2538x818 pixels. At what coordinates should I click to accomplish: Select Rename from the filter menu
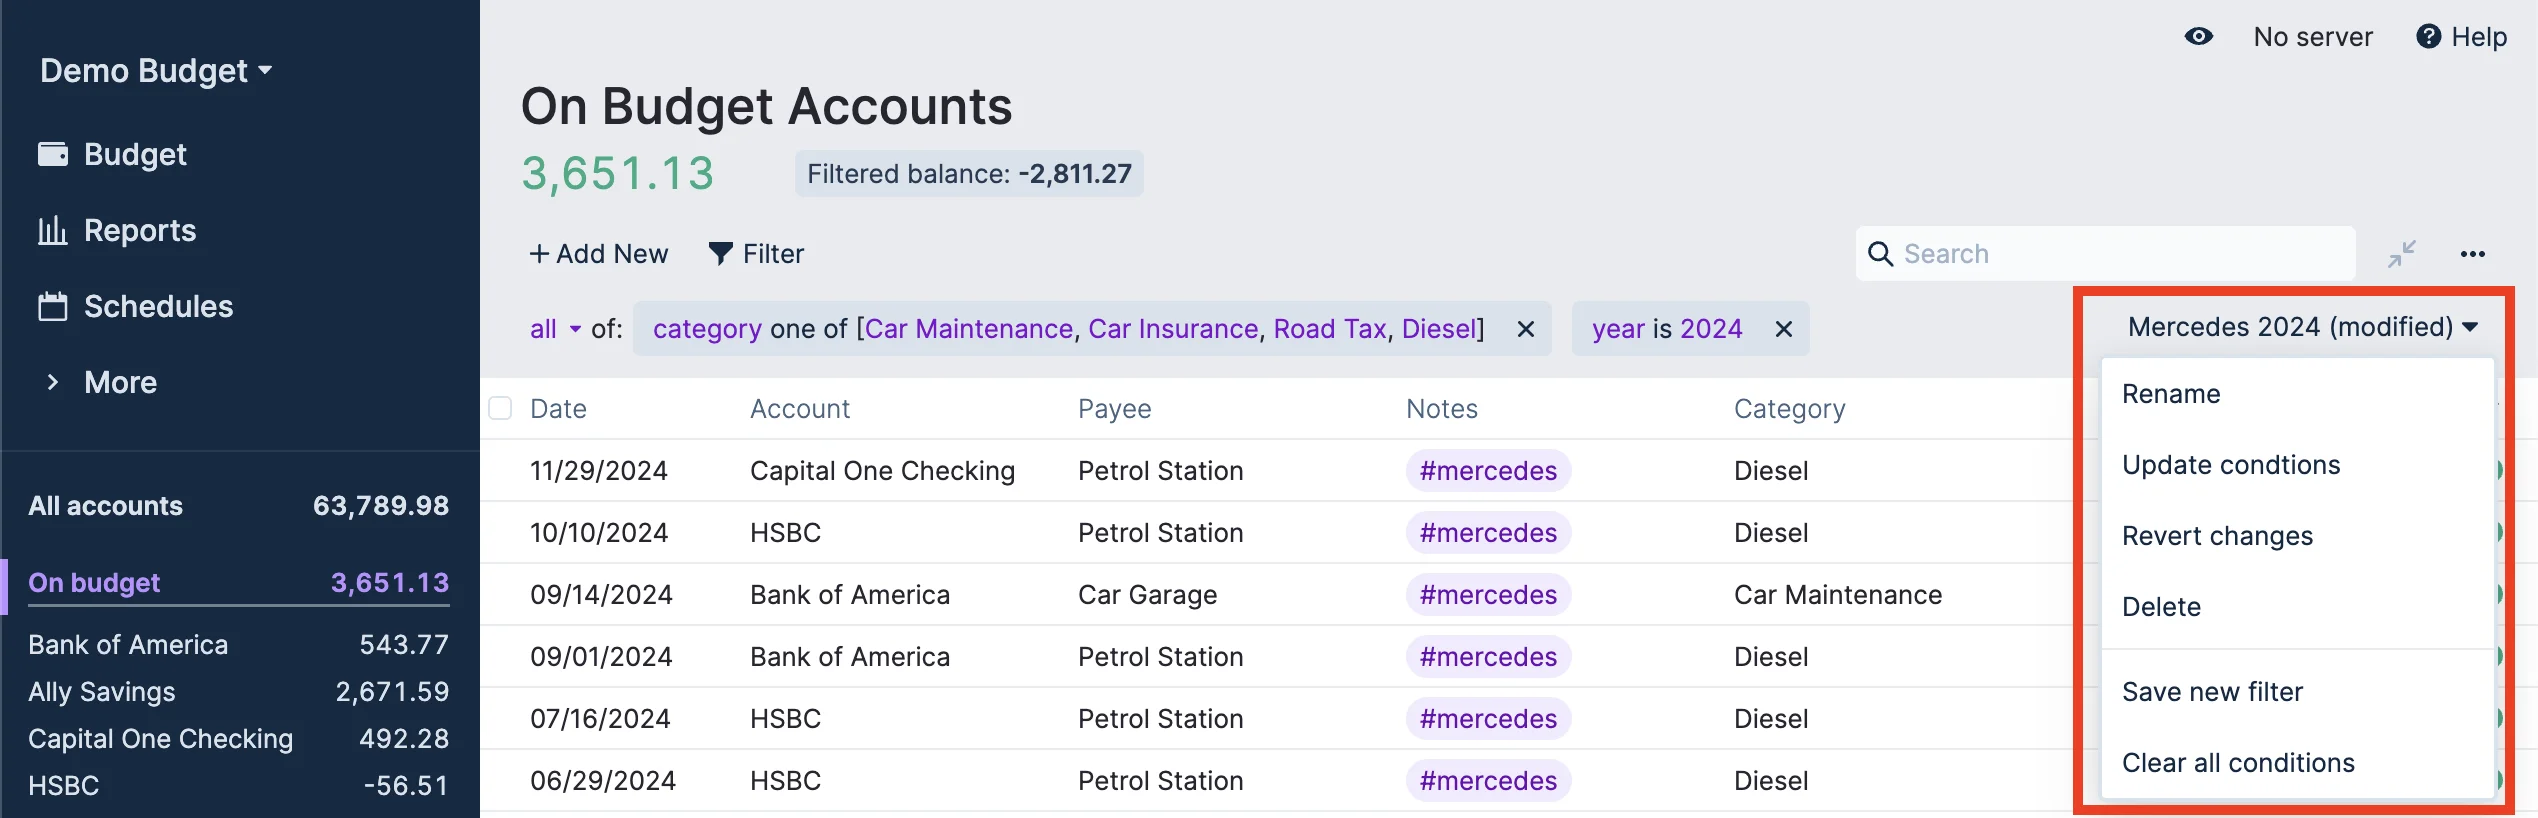tap(2171, 394)
